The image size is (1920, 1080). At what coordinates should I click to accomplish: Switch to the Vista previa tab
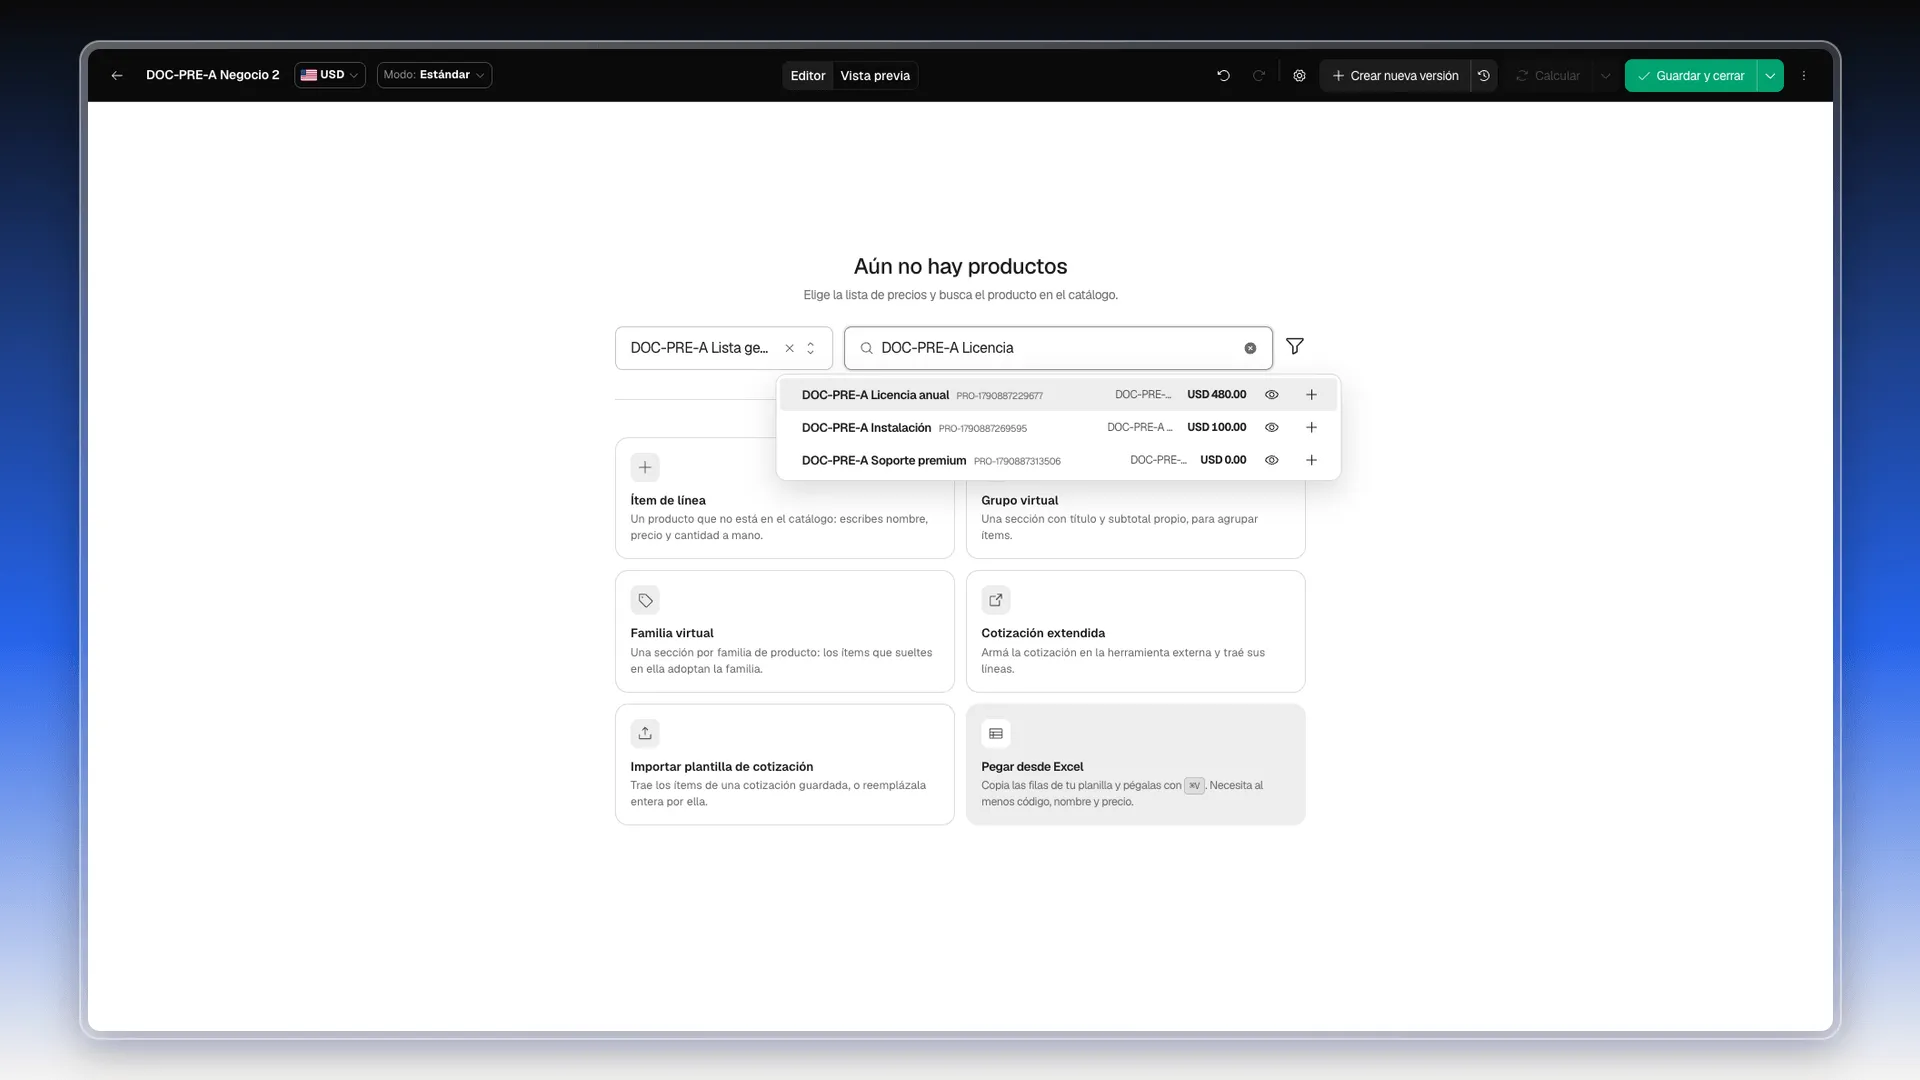coord(875,75)
